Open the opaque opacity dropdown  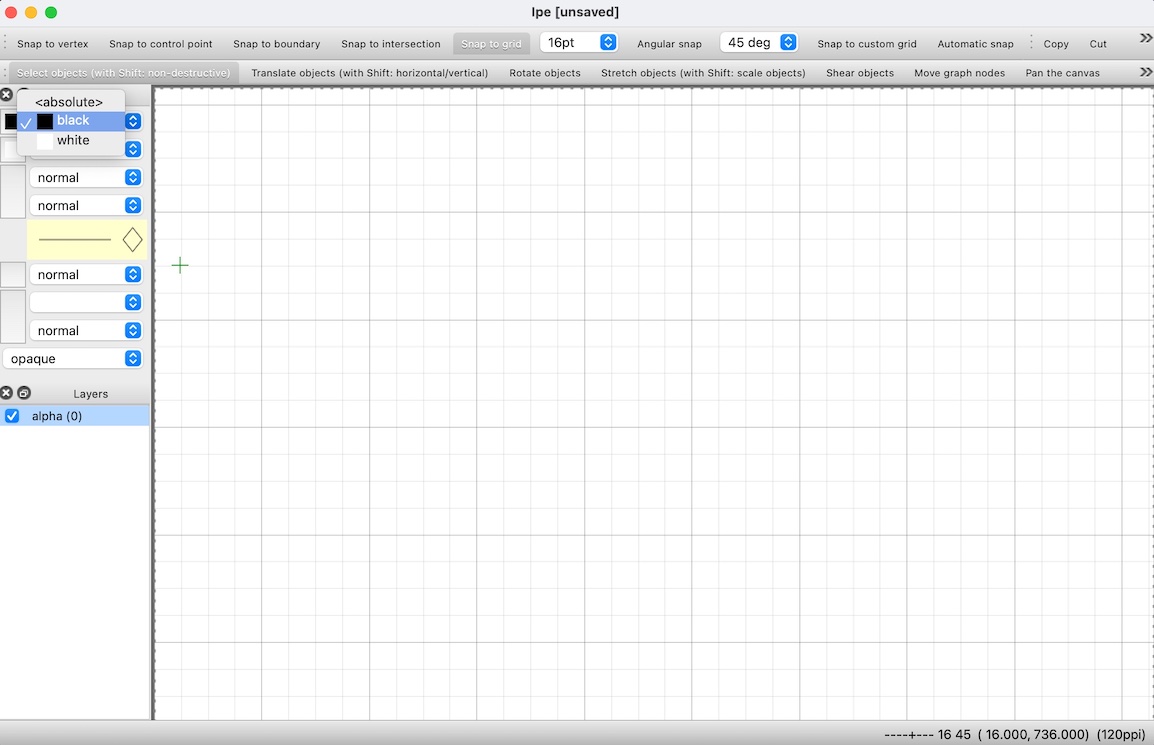[73, 359]
